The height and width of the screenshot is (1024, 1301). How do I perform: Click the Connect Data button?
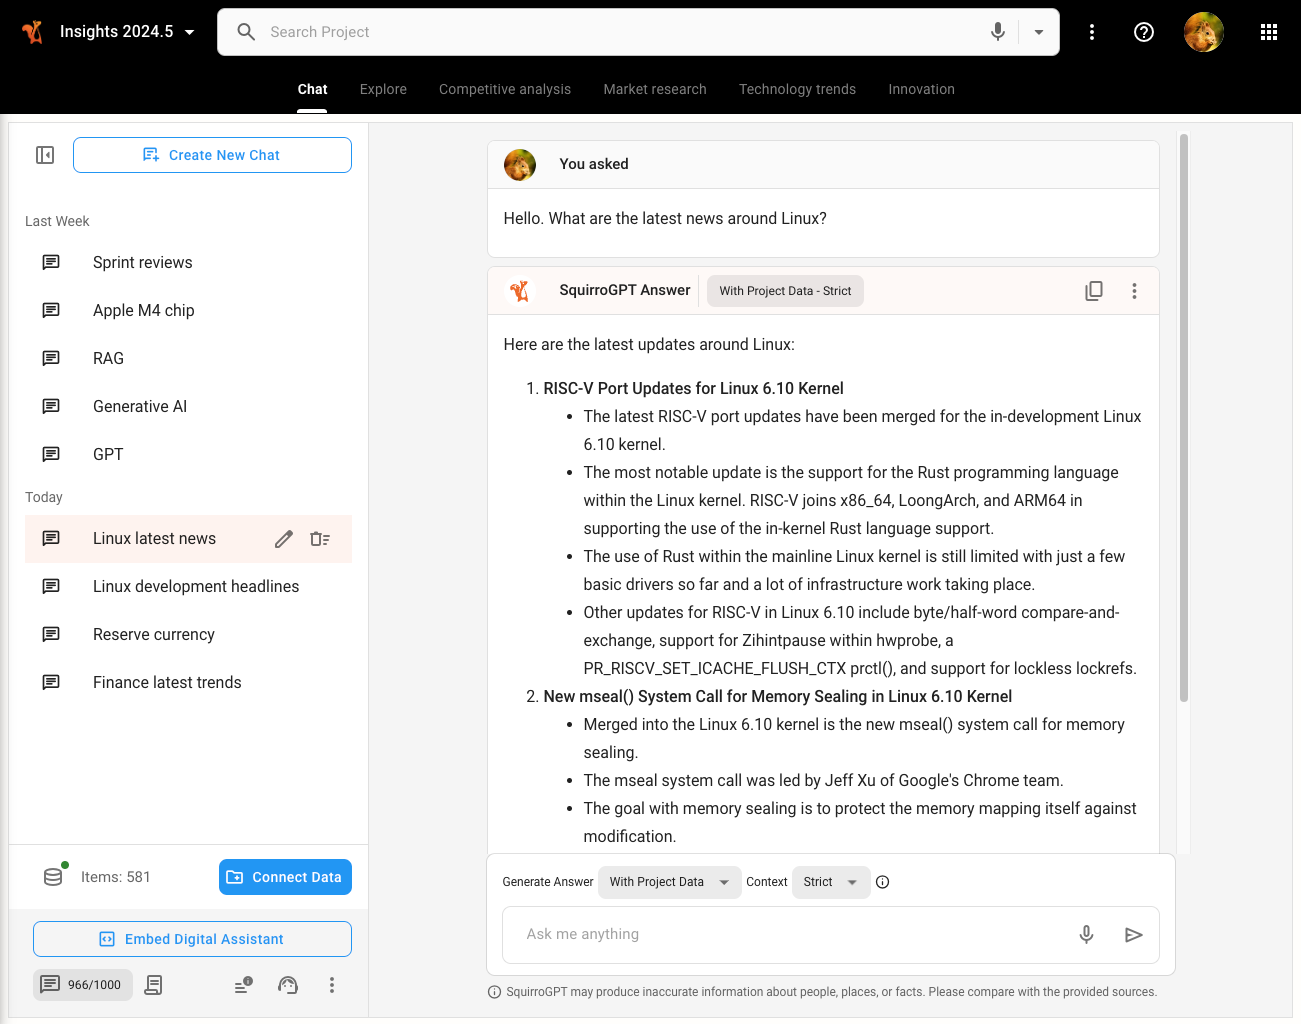pos(285,877)
